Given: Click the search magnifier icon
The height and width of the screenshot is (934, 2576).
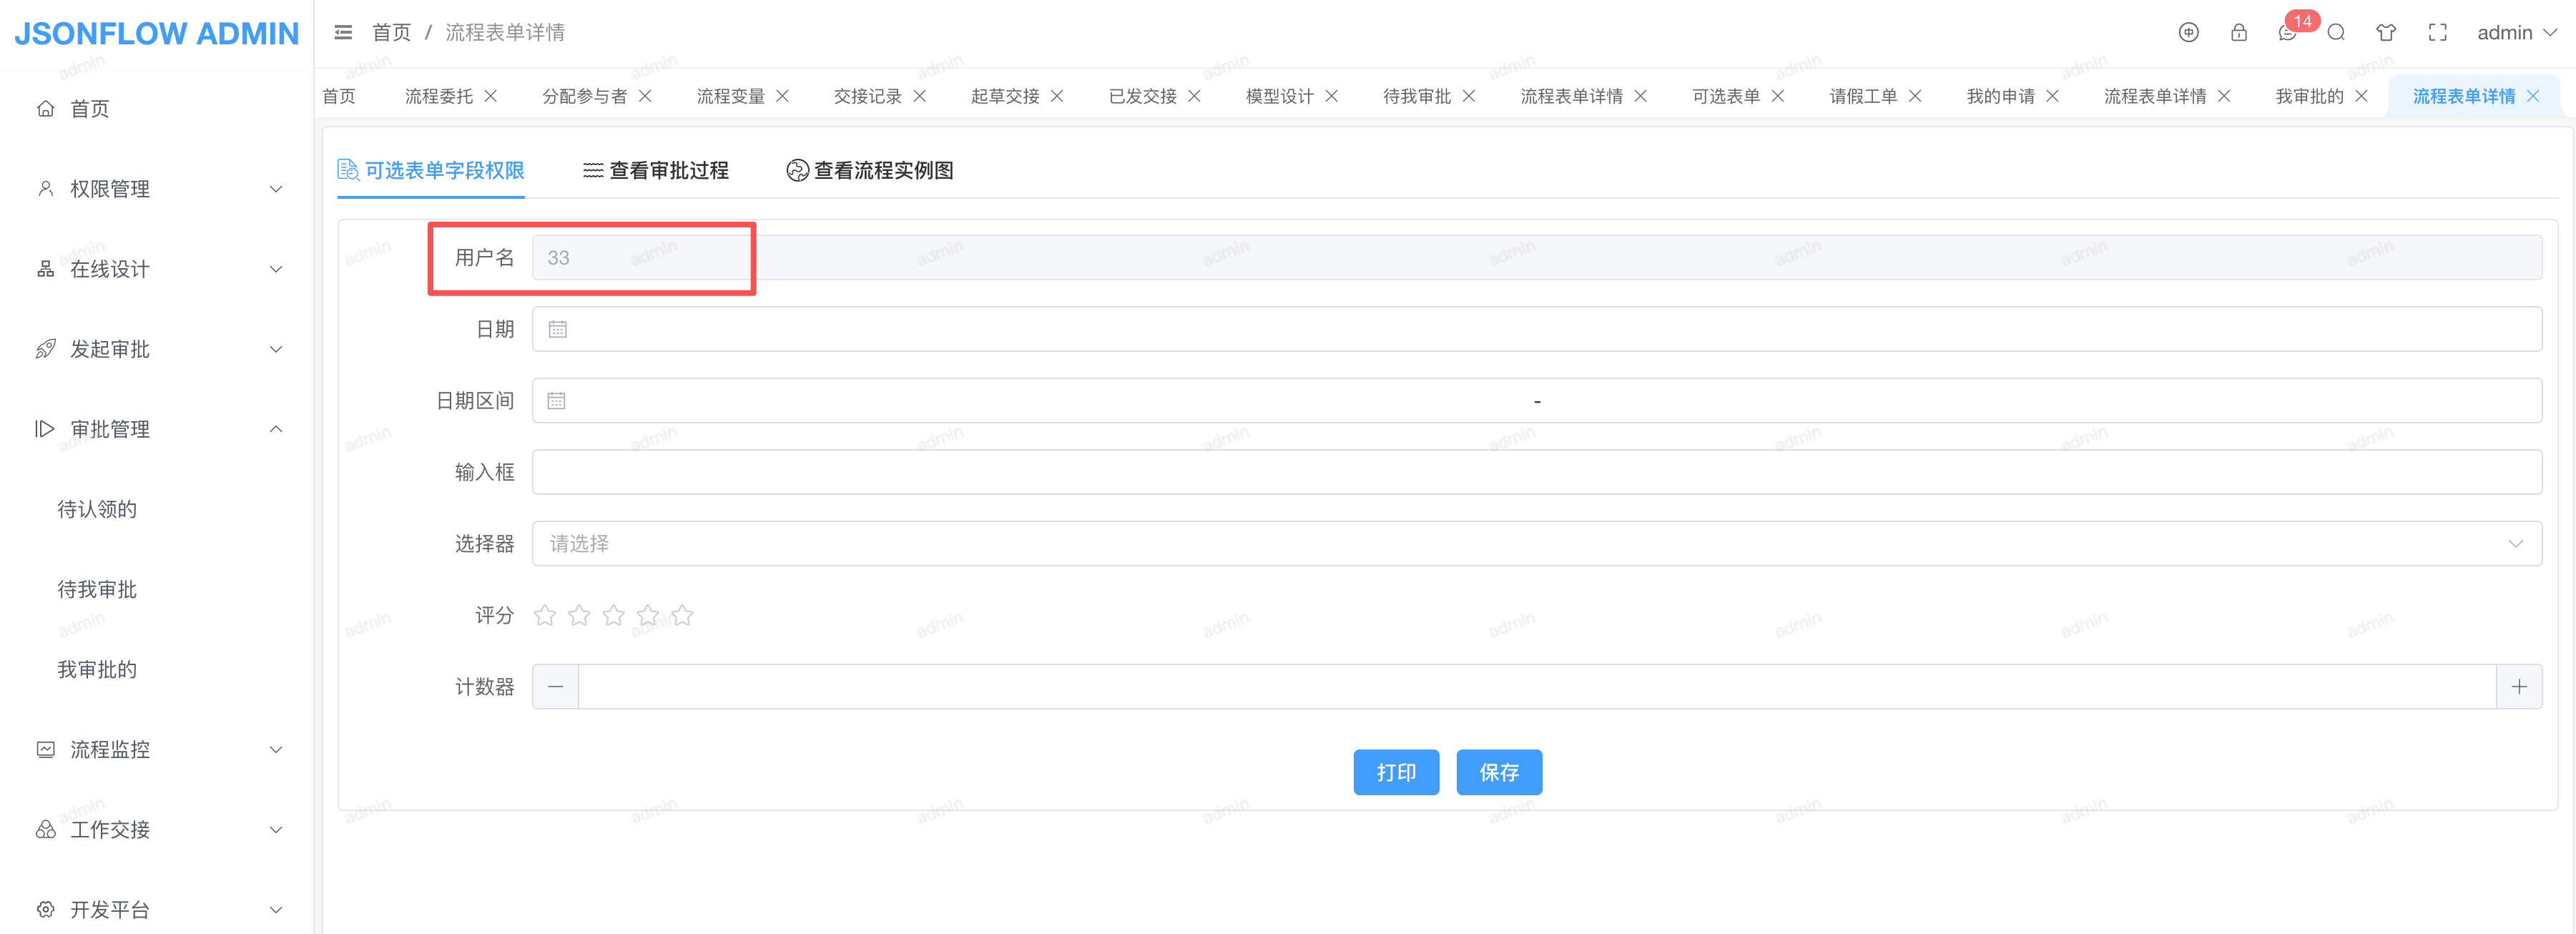Looking at the screenshot, I should 2336,33.
